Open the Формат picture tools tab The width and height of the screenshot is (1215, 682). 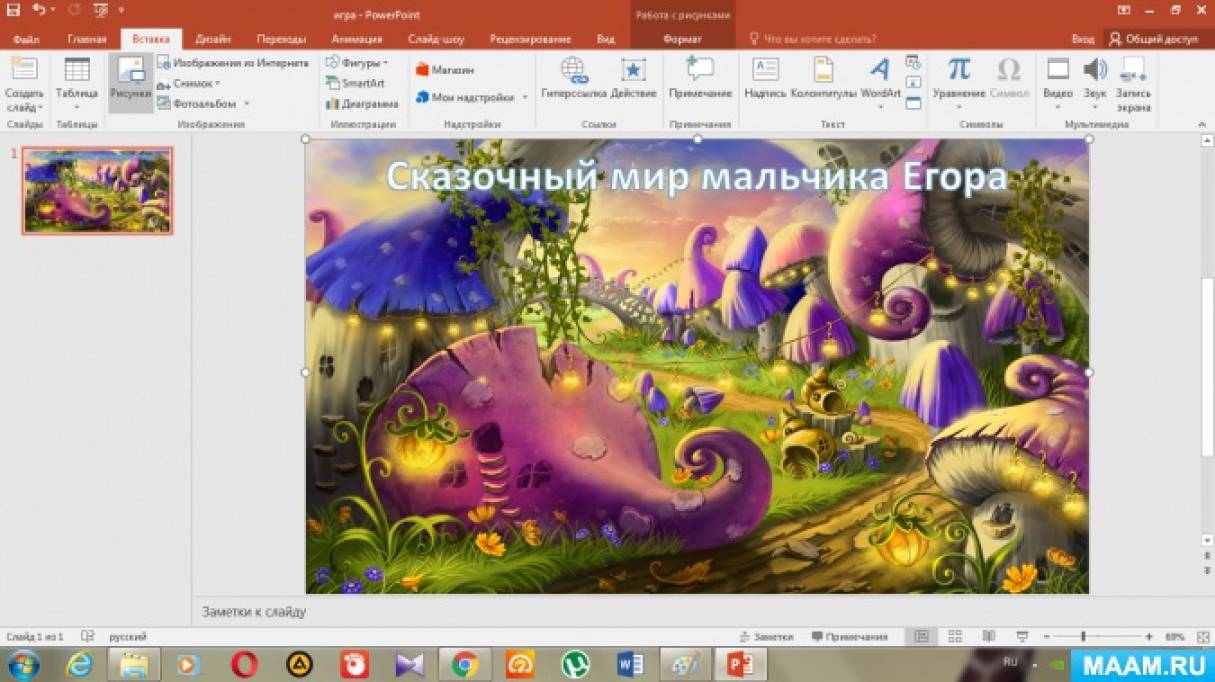point(682,39)
